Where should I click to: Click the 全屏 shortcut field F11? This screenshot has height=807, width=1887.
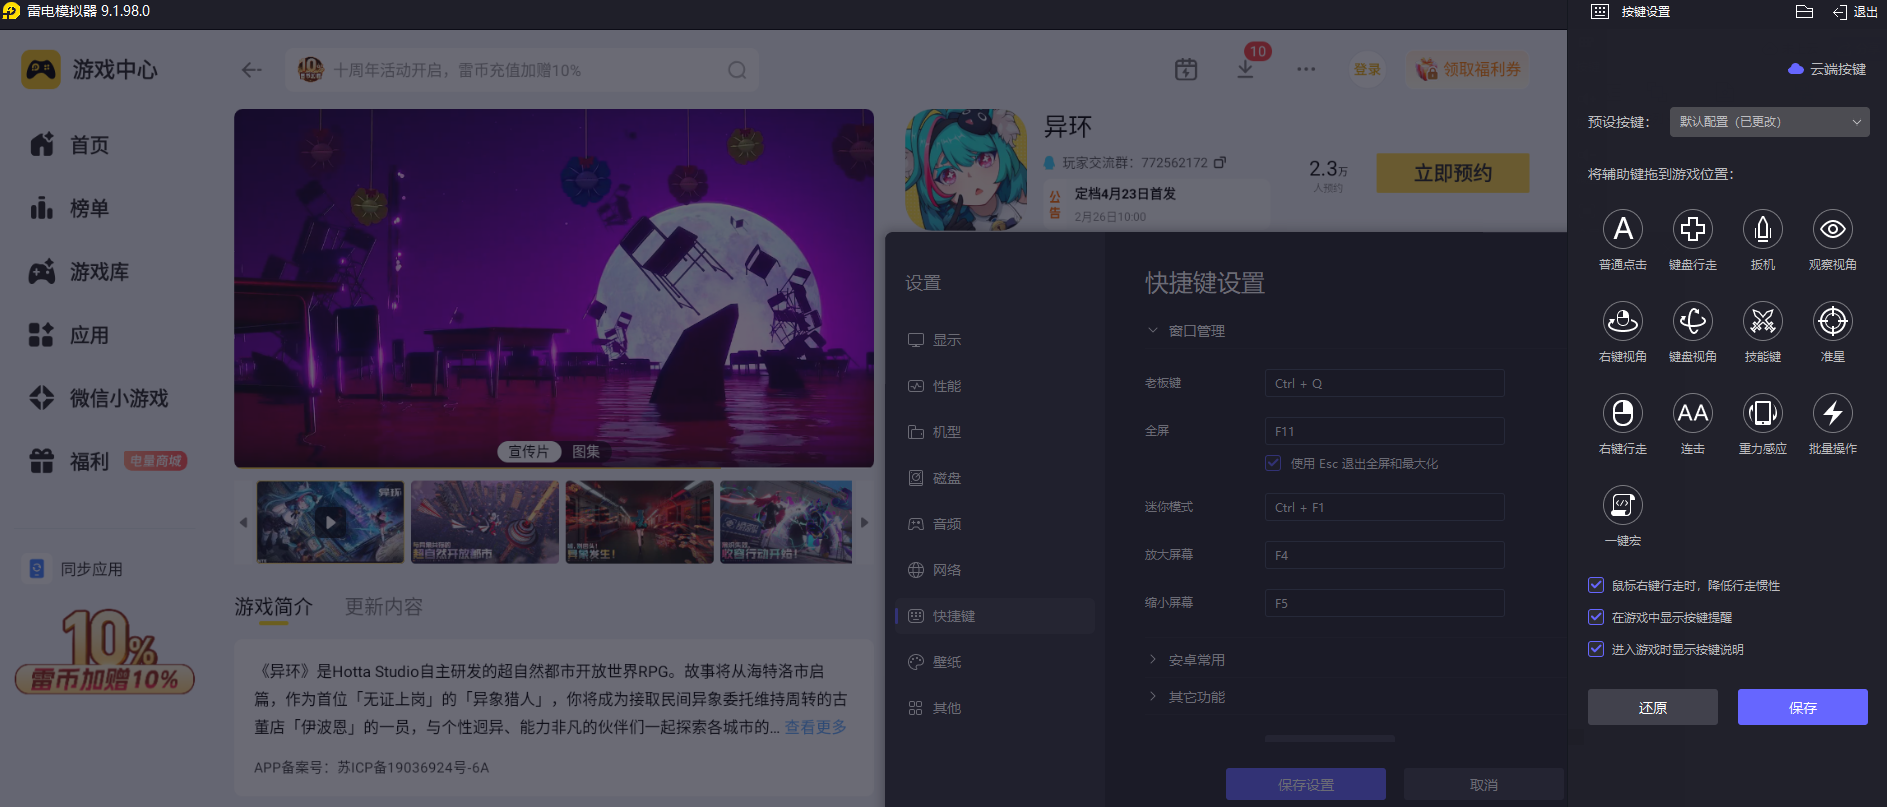(x=1385, y=431)
